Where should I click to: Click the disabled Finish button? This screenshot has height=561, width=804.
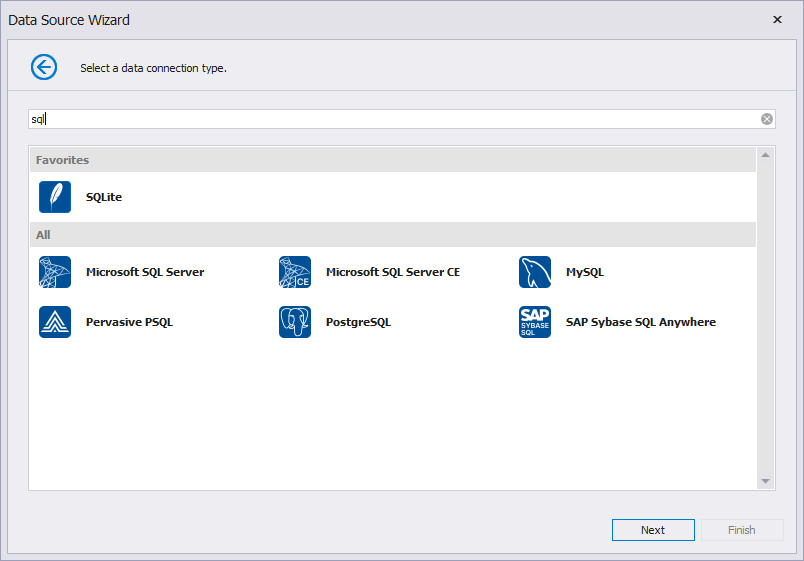pos(742,530)
